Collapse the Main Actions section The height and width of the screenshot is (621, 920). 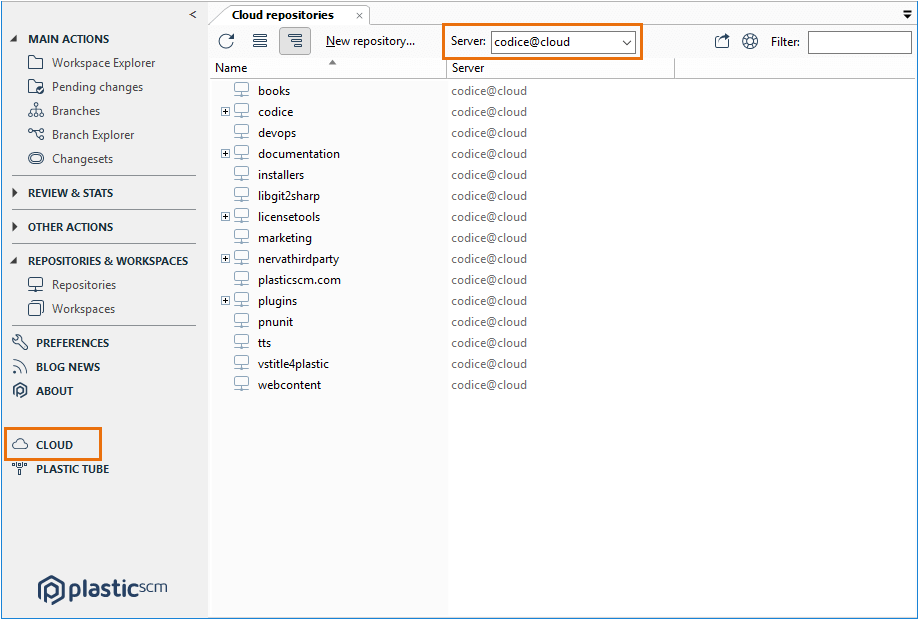(14, 39)
